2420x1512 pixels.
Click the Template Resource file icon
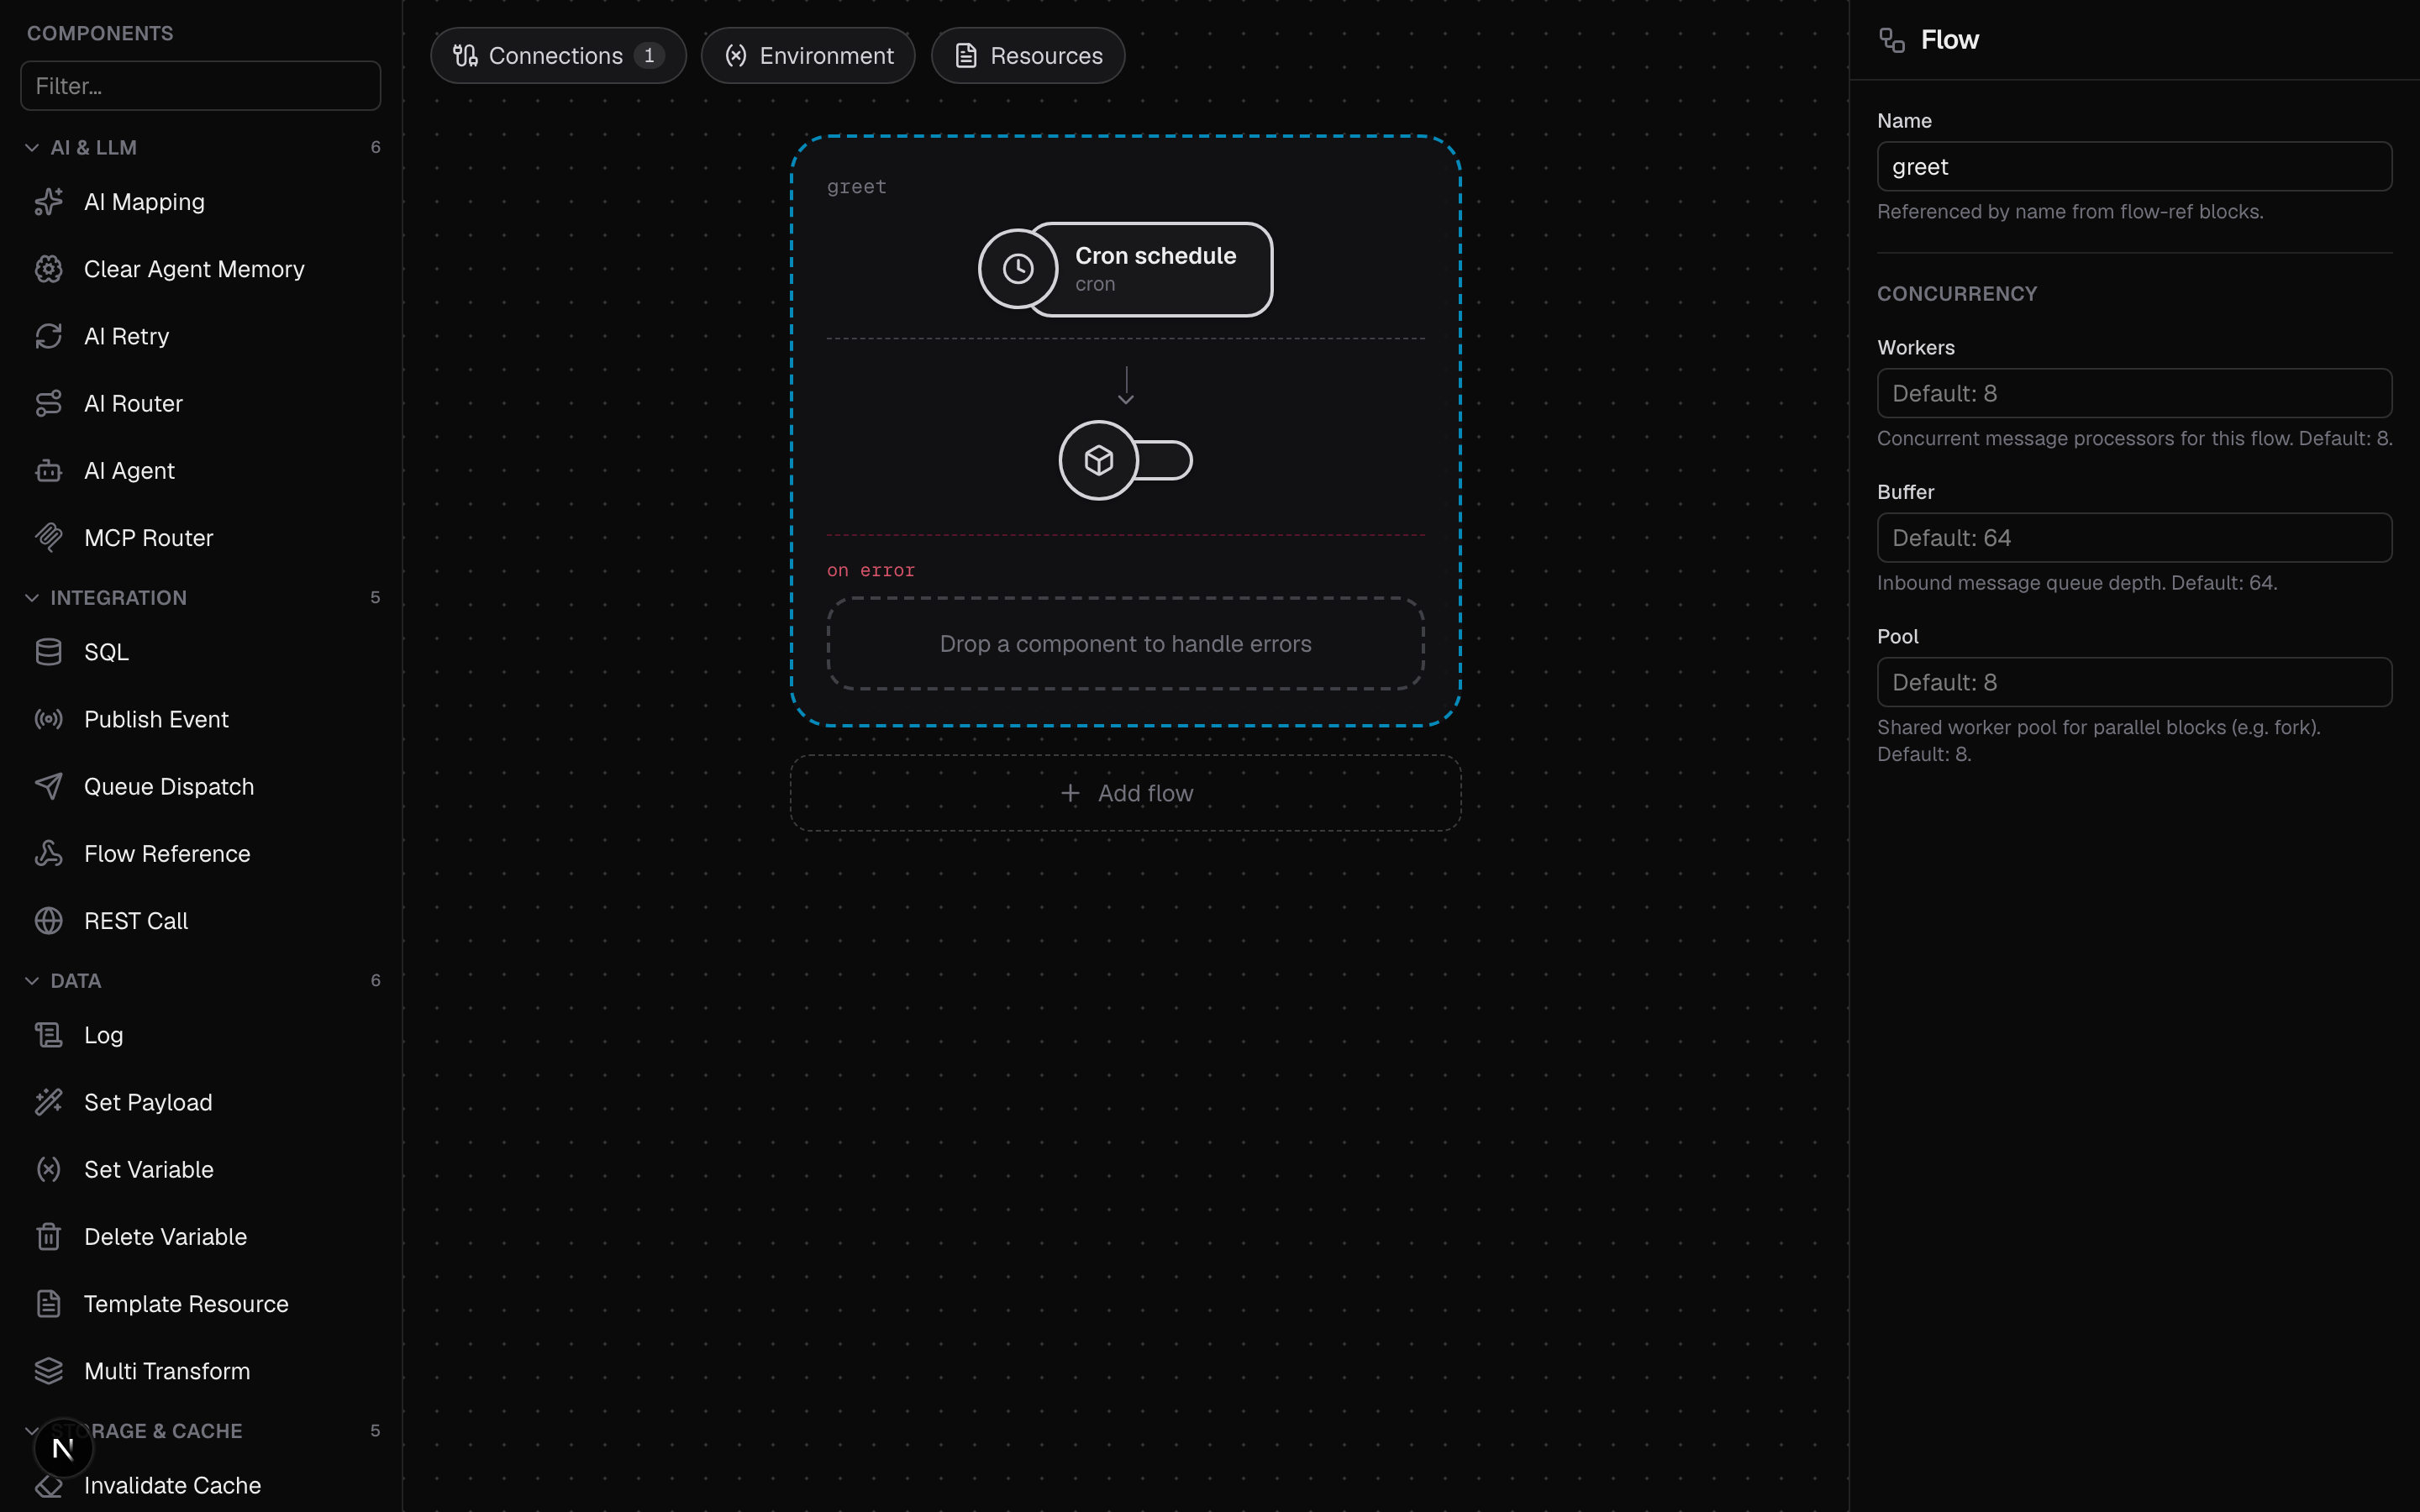pos(48,1303)
